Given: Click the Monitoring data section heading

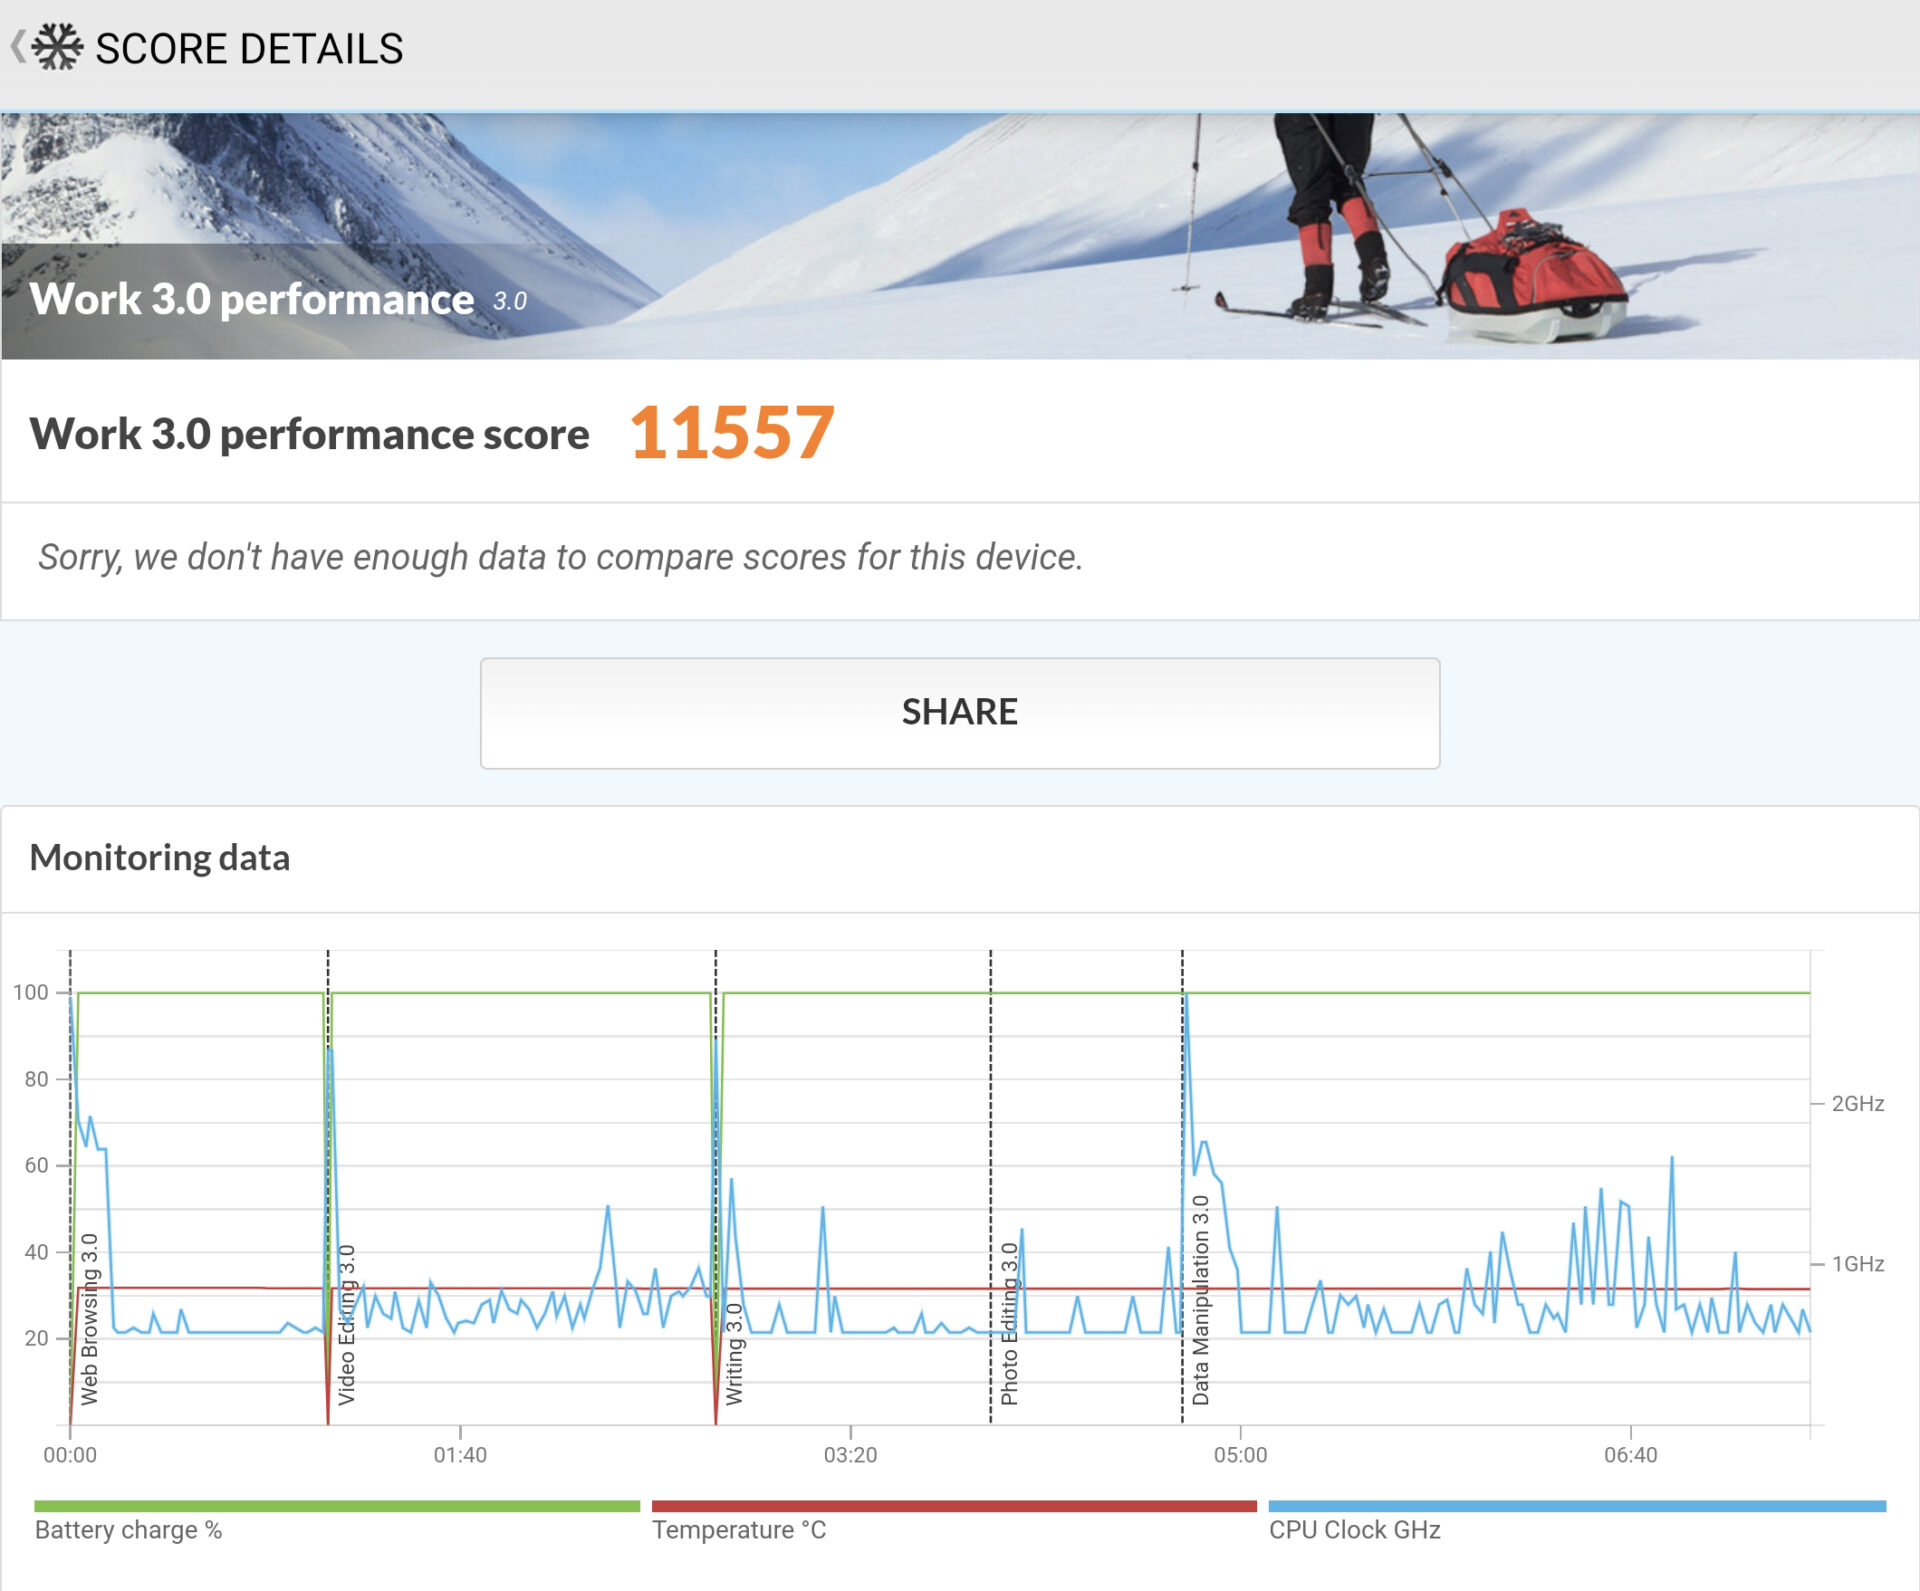Looking at the screenshot, I should 160,858.
